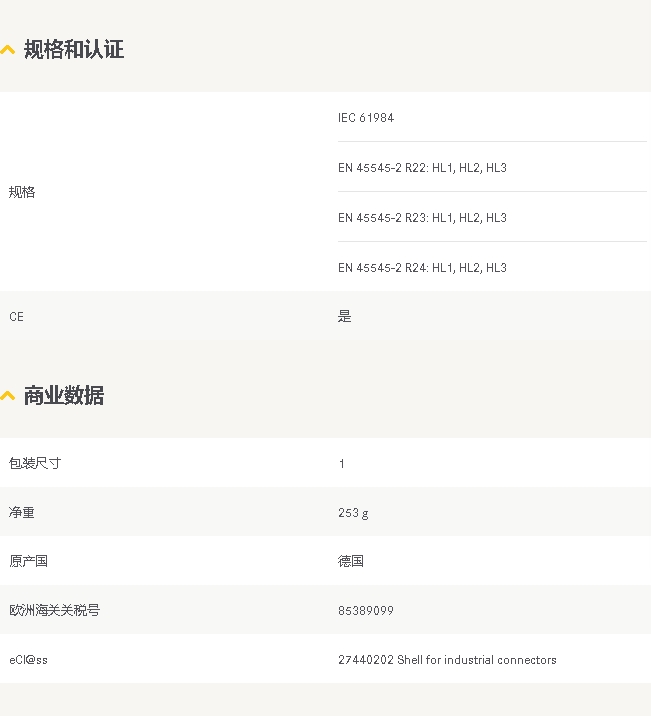Screen dimensions: 651x716
Task: Click the 商业数据 heading text
Action: coord(64,396)
